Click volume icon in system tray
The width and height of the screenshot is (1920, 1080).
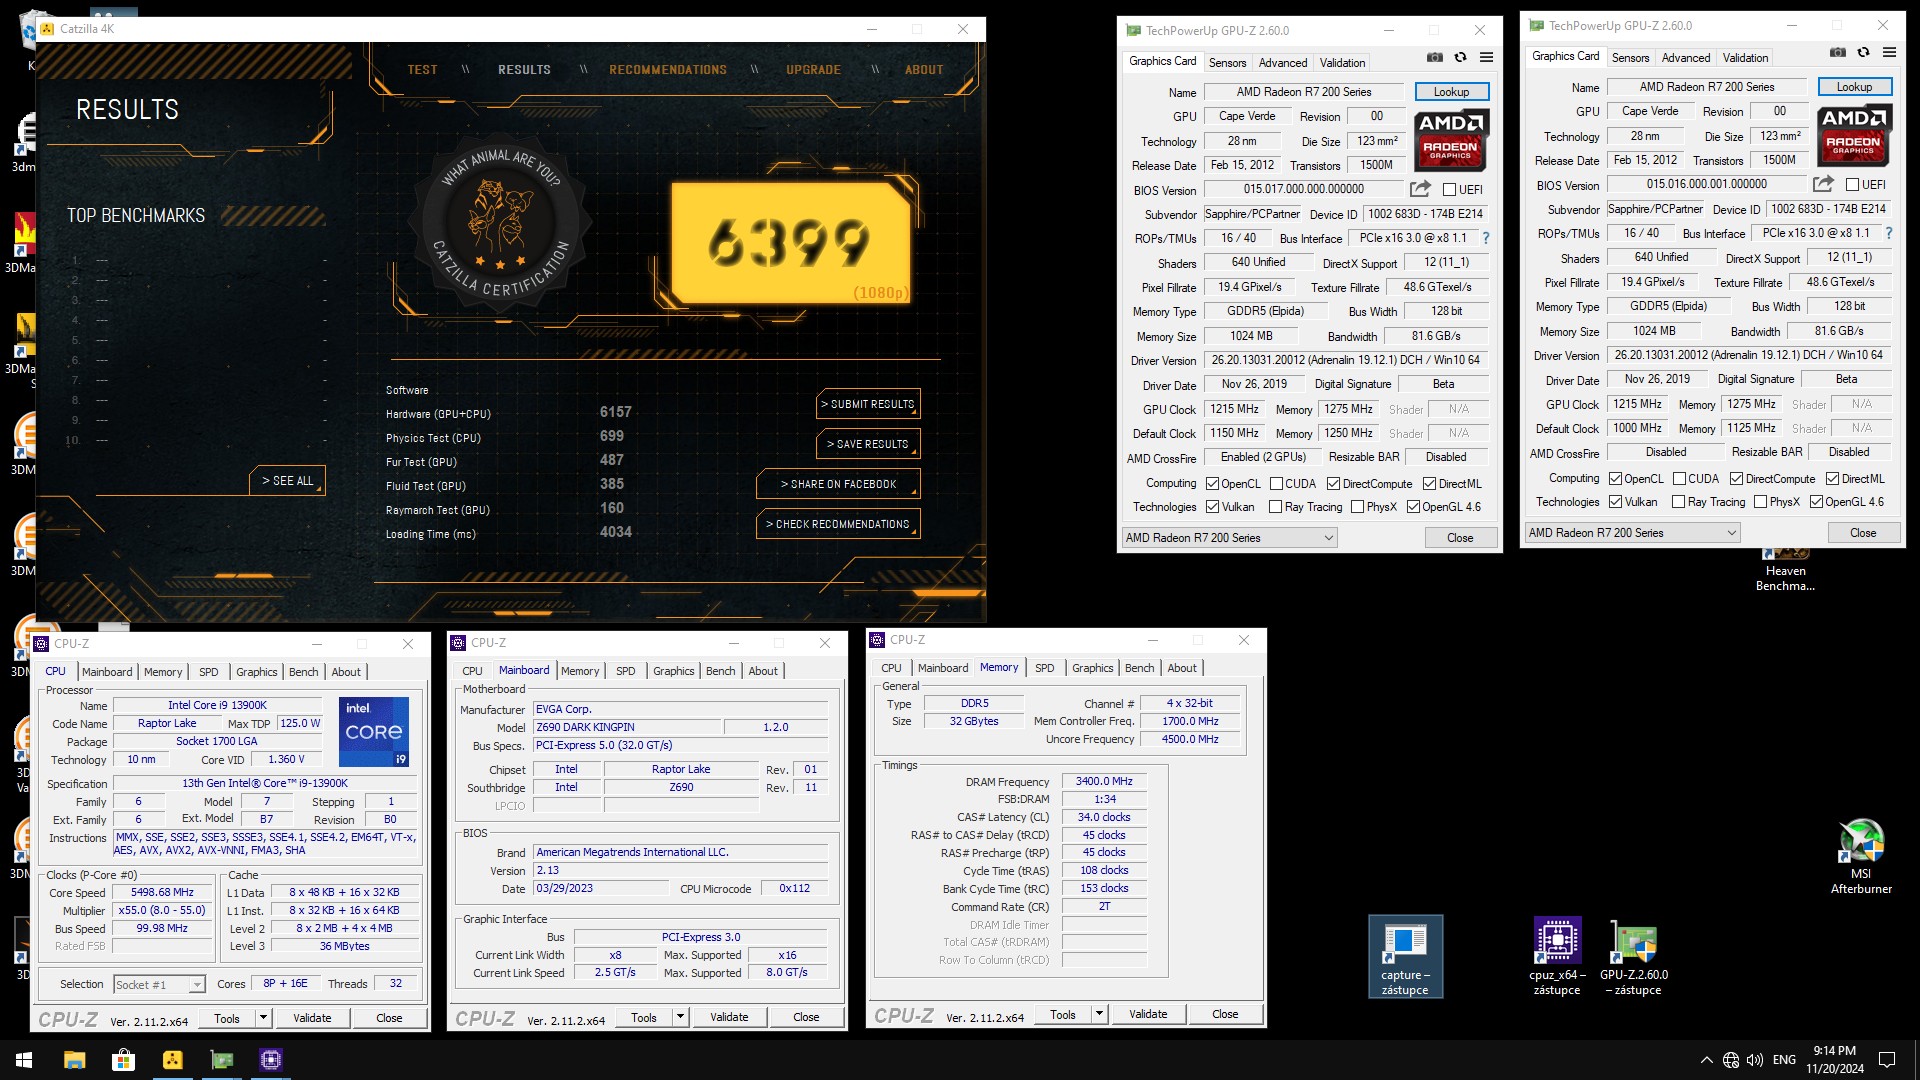[x=1755, y=1060]
